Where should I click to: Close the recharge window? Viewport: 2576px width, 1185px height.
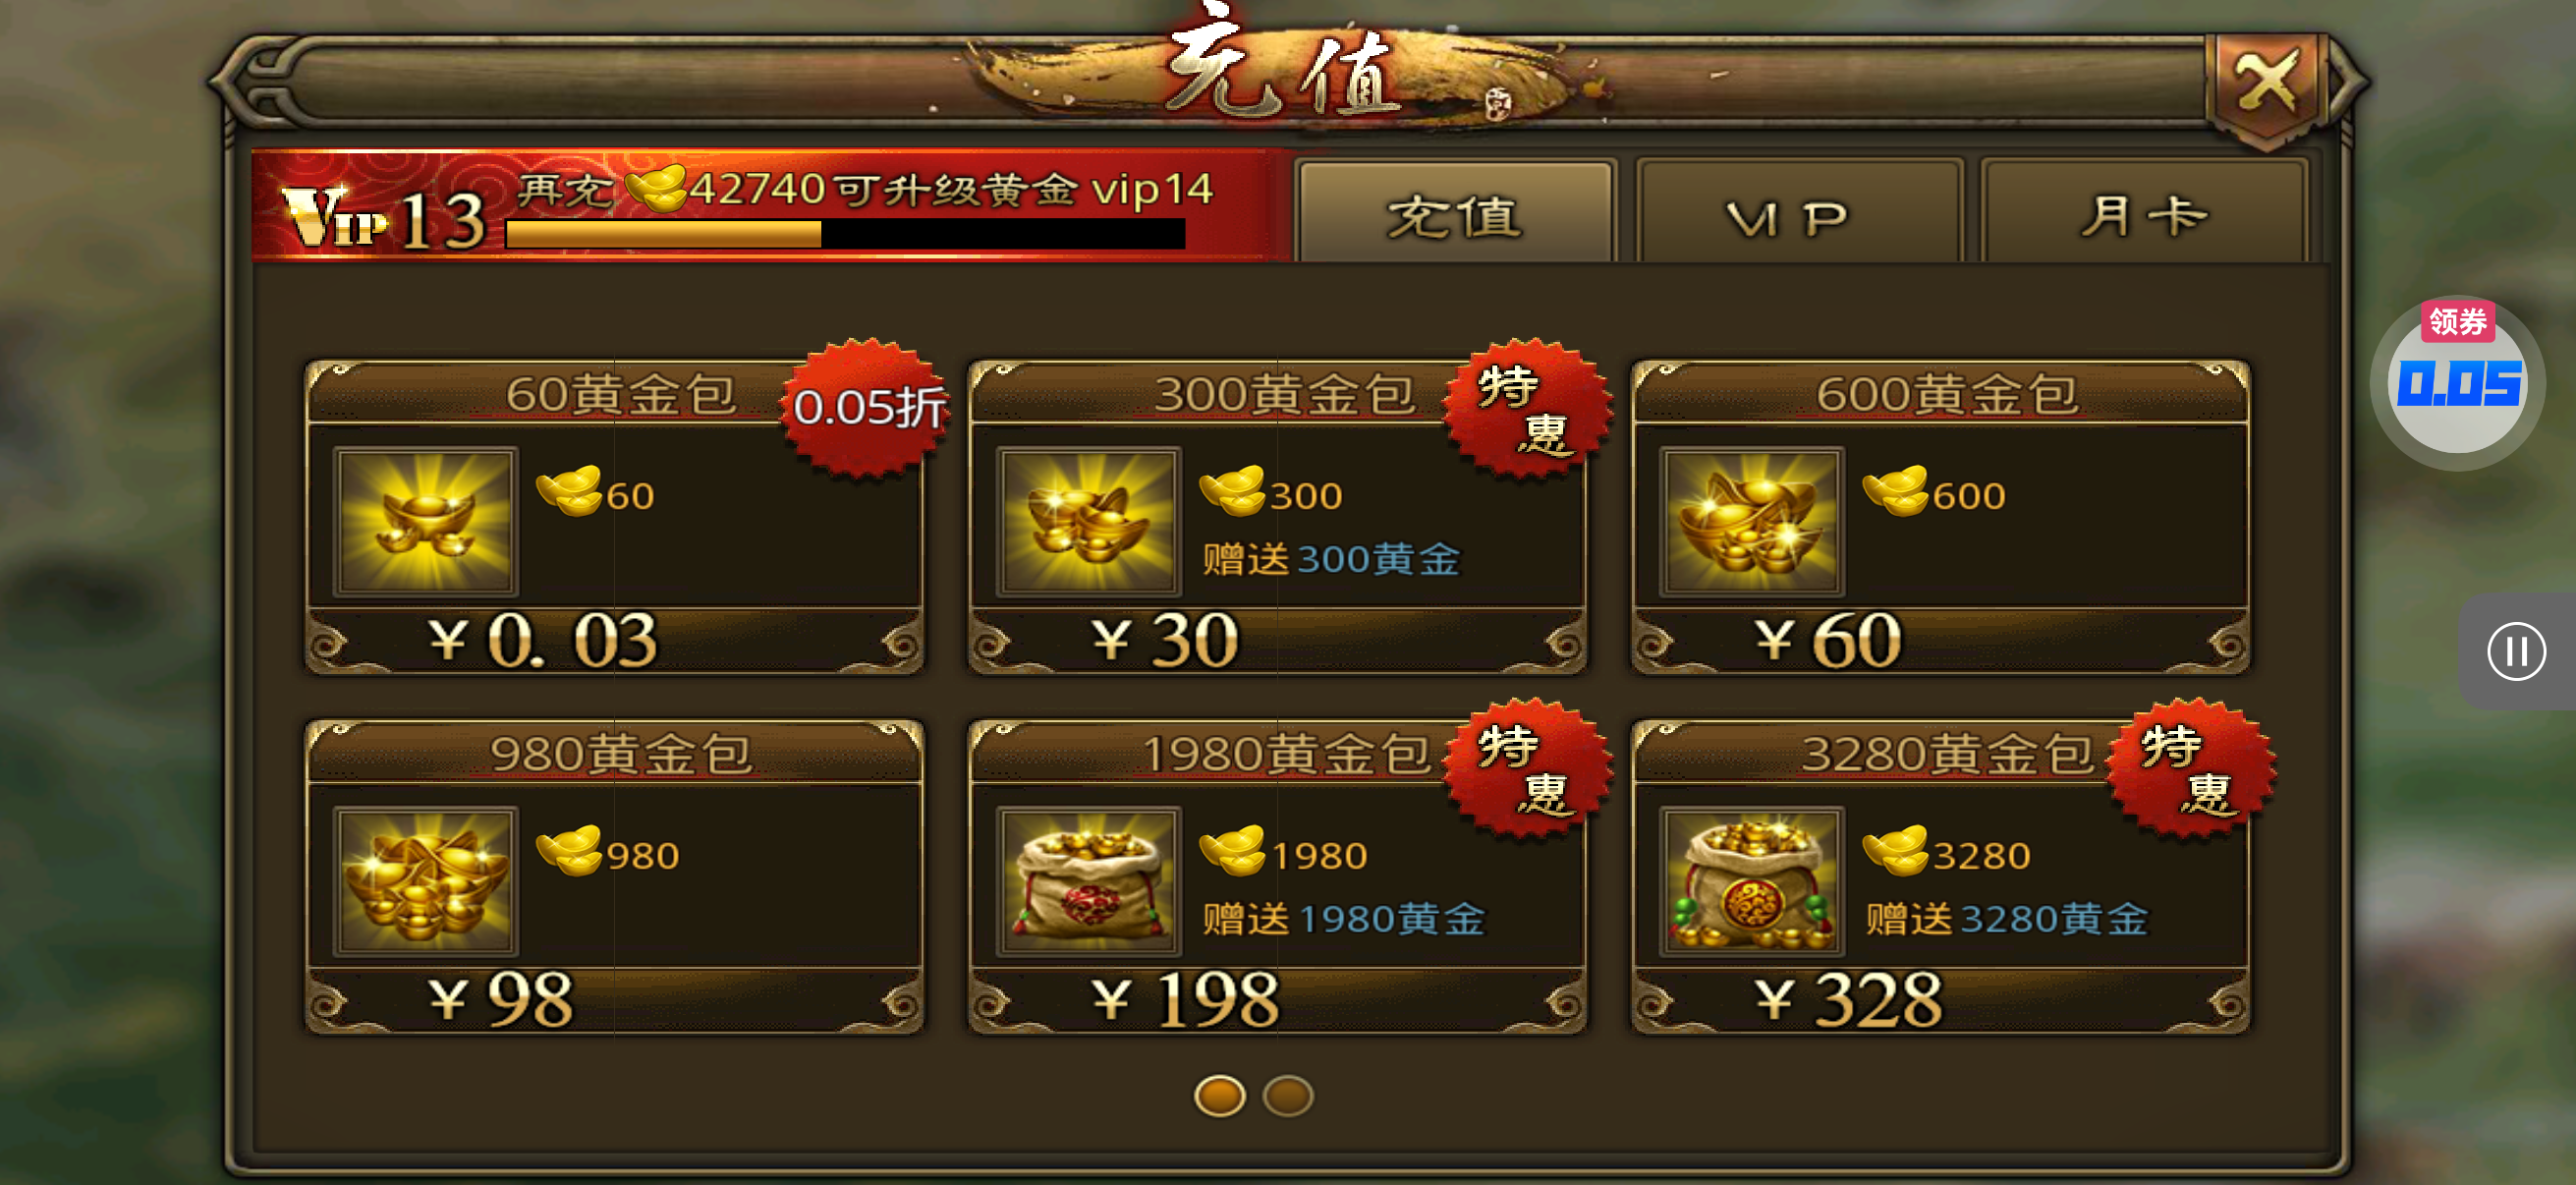tap(2265, 84)
